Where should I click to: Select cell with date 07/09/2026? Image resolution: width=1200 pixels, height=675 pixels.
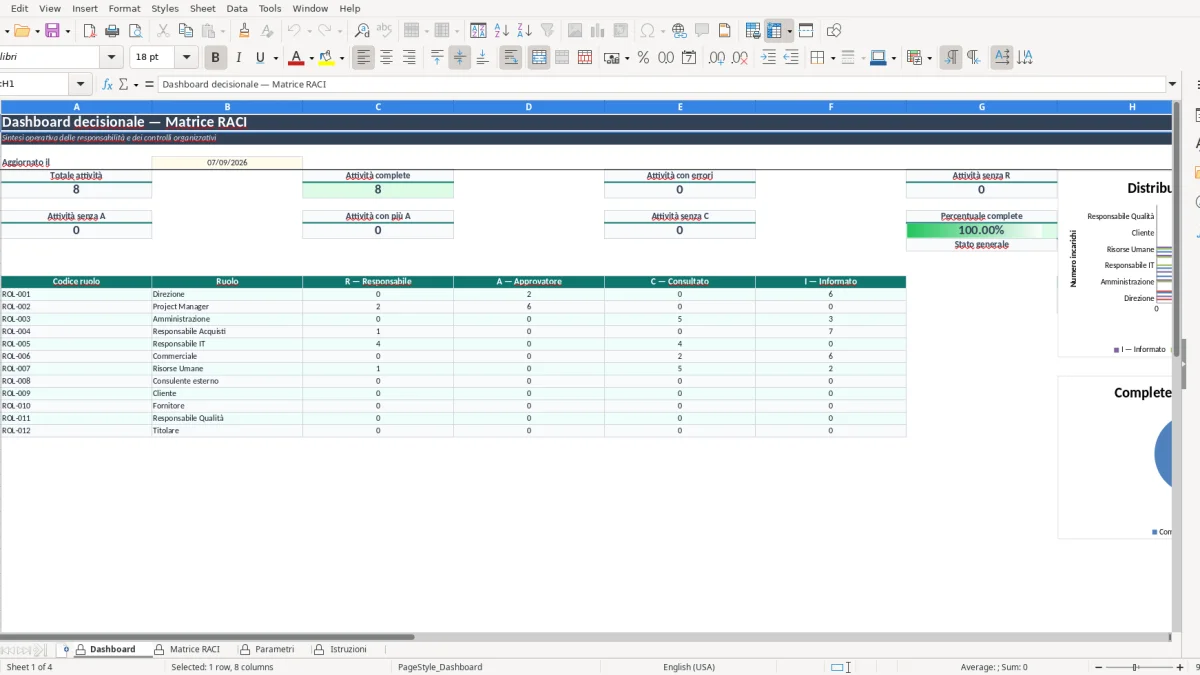tap(227, 162)
